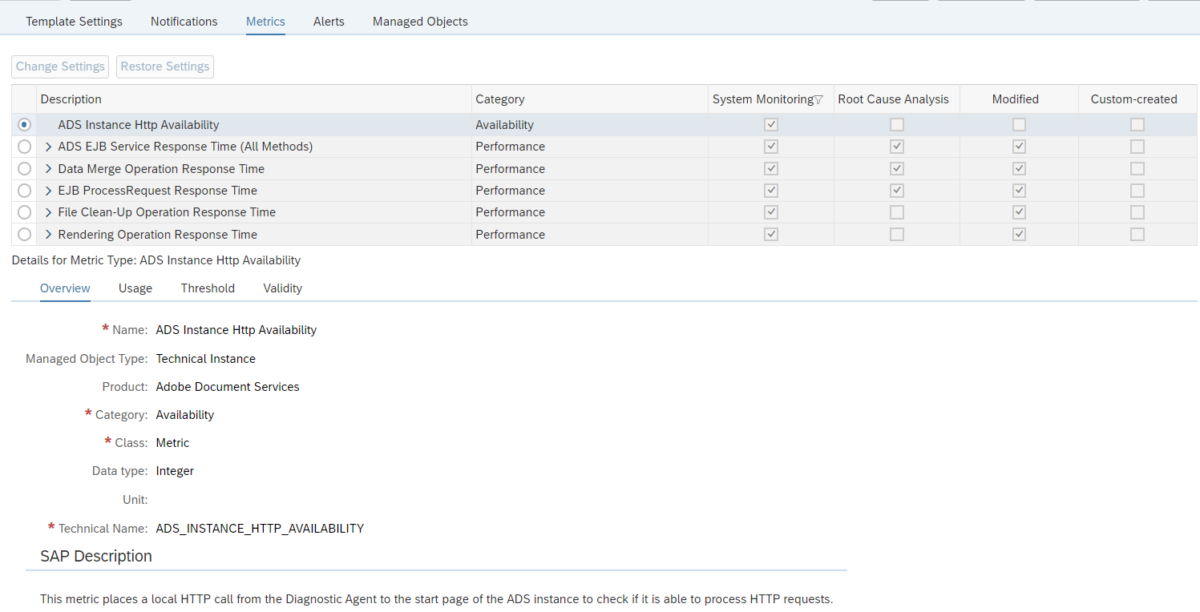Click the Description column header
The width and height of the screenshot is (1200, 612).
tap(70, 98)
